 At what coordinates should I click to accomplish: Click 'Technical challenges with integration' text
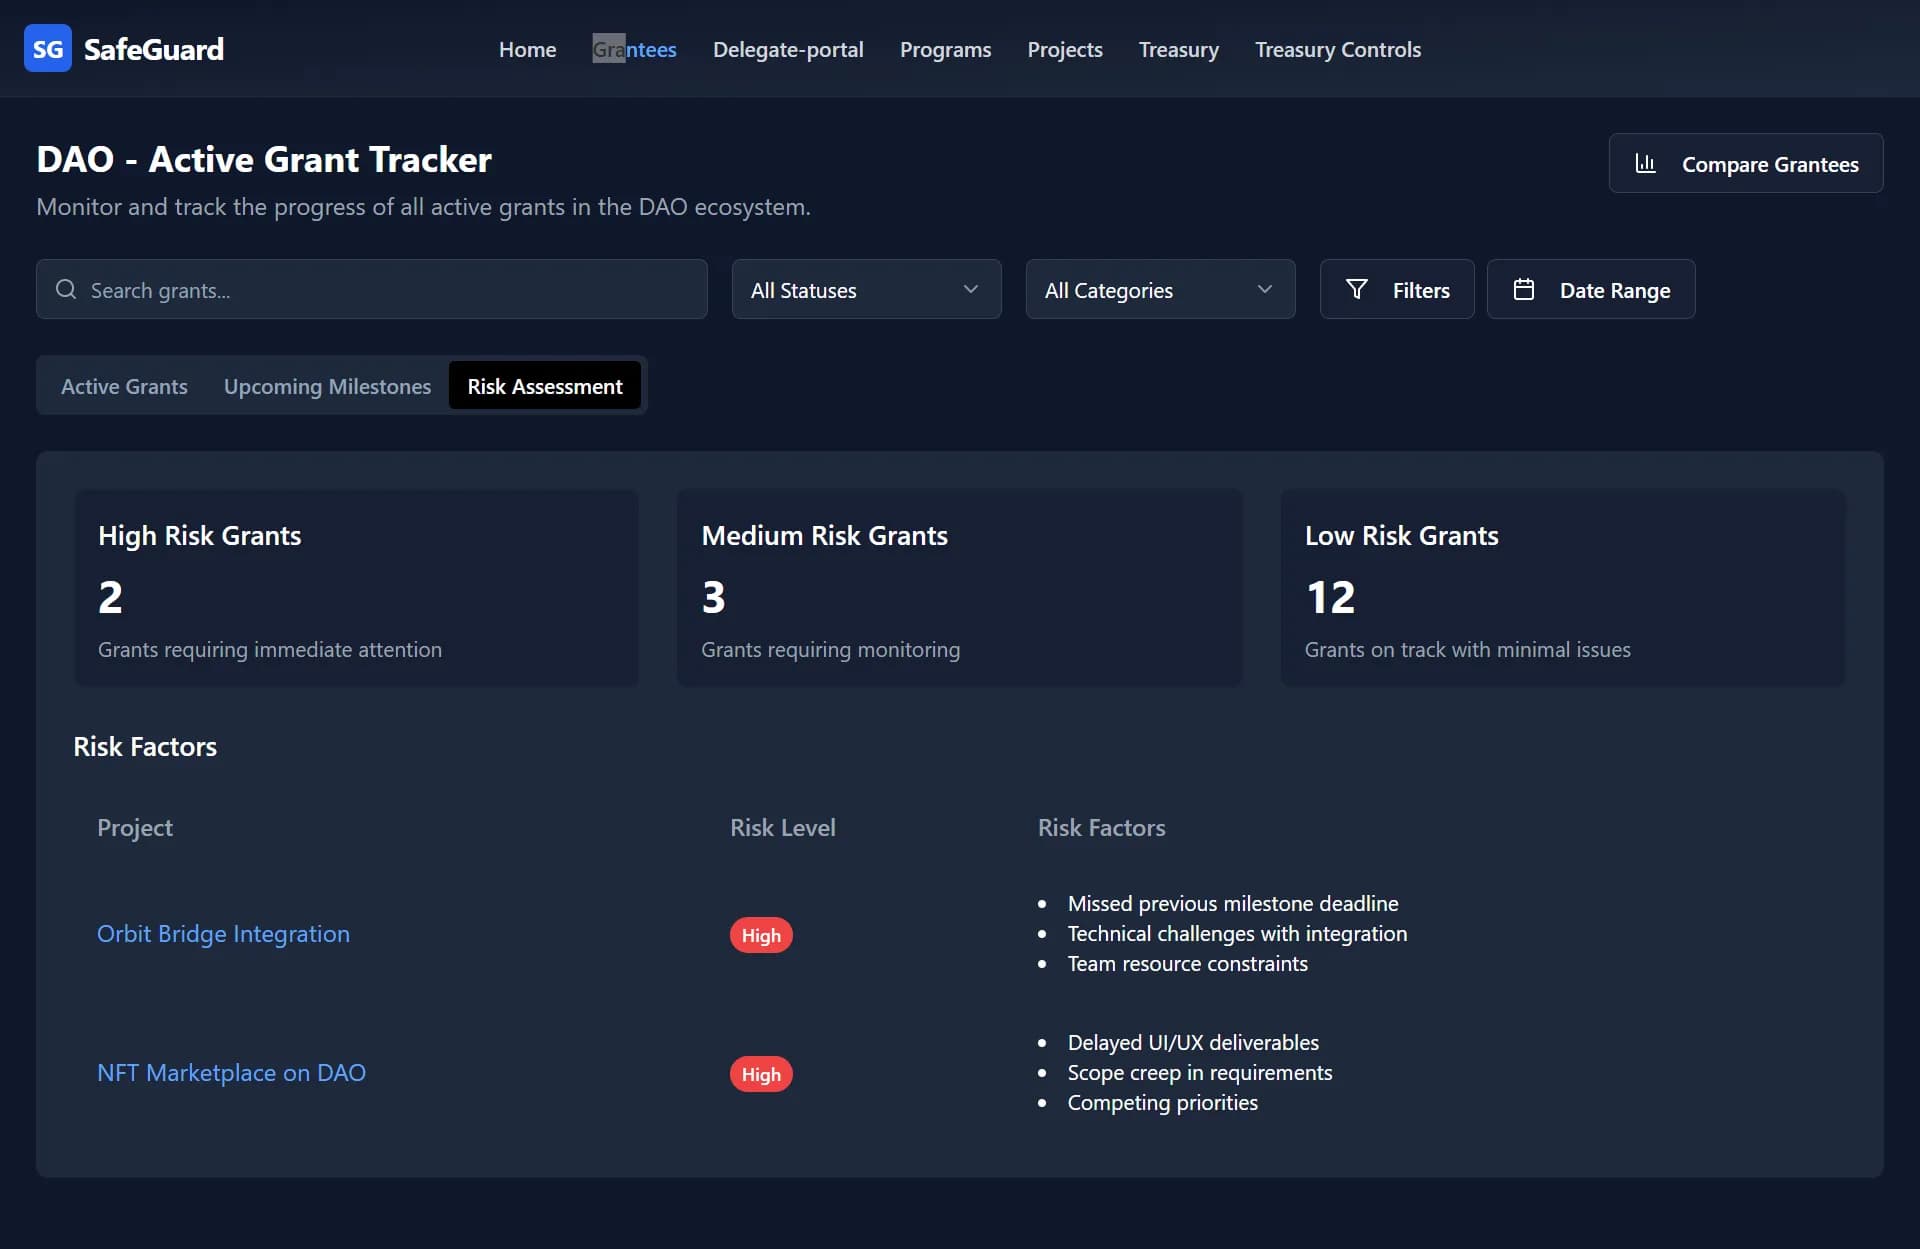pyautogui.click(x=1237, y=933)
